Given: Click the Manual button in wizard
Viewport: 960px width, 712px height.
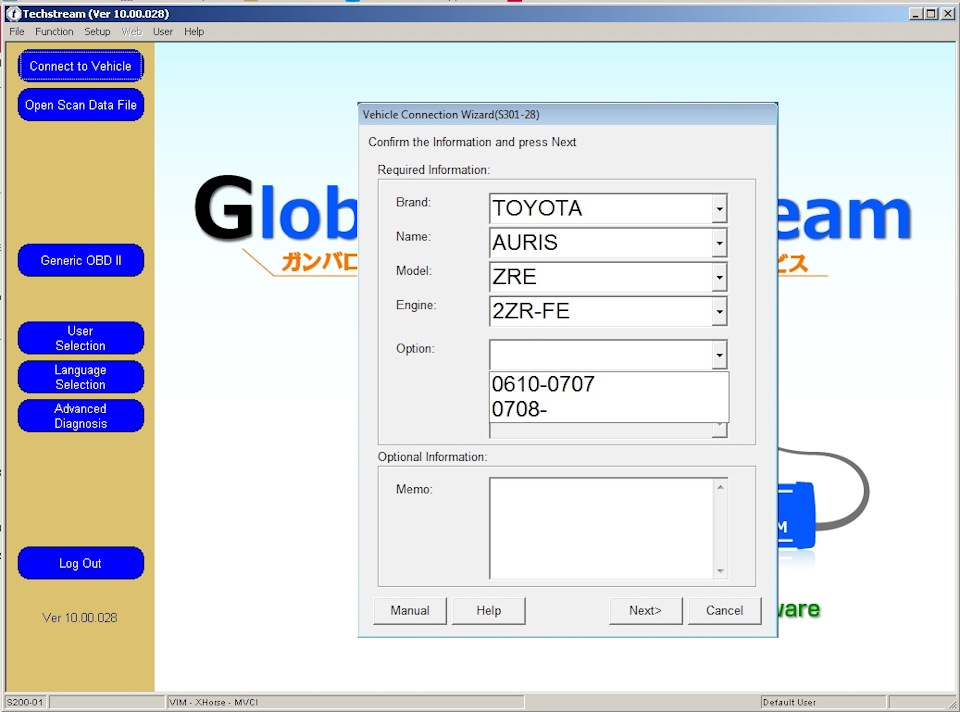Looking at the screenshot, I should 410,610.
